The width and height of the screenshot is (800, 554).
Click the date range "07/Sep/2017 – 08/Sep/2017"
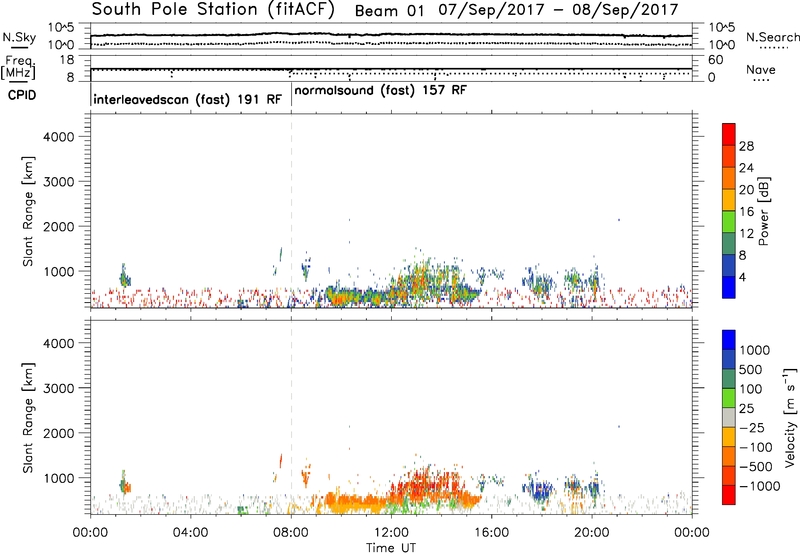[558, 10]
